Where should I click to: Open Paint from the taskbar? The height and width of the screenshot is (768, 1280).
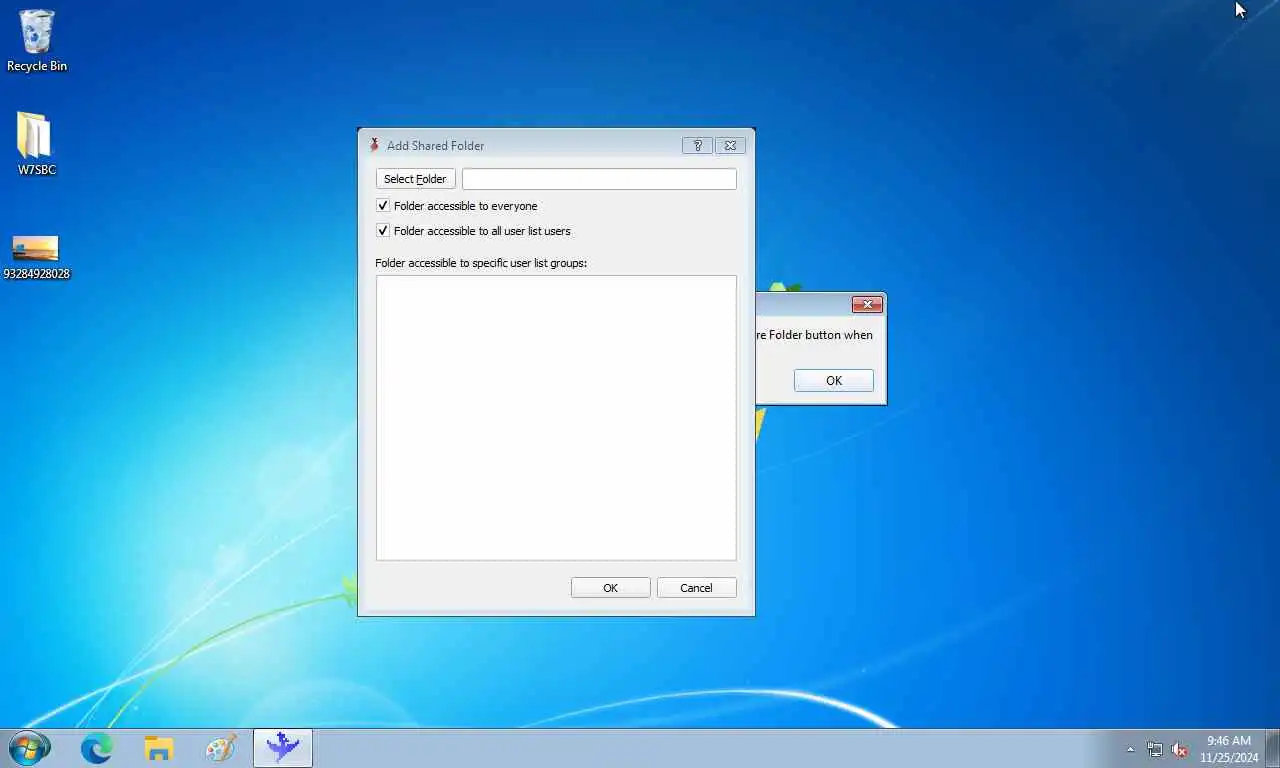click(x=221, y=748)
